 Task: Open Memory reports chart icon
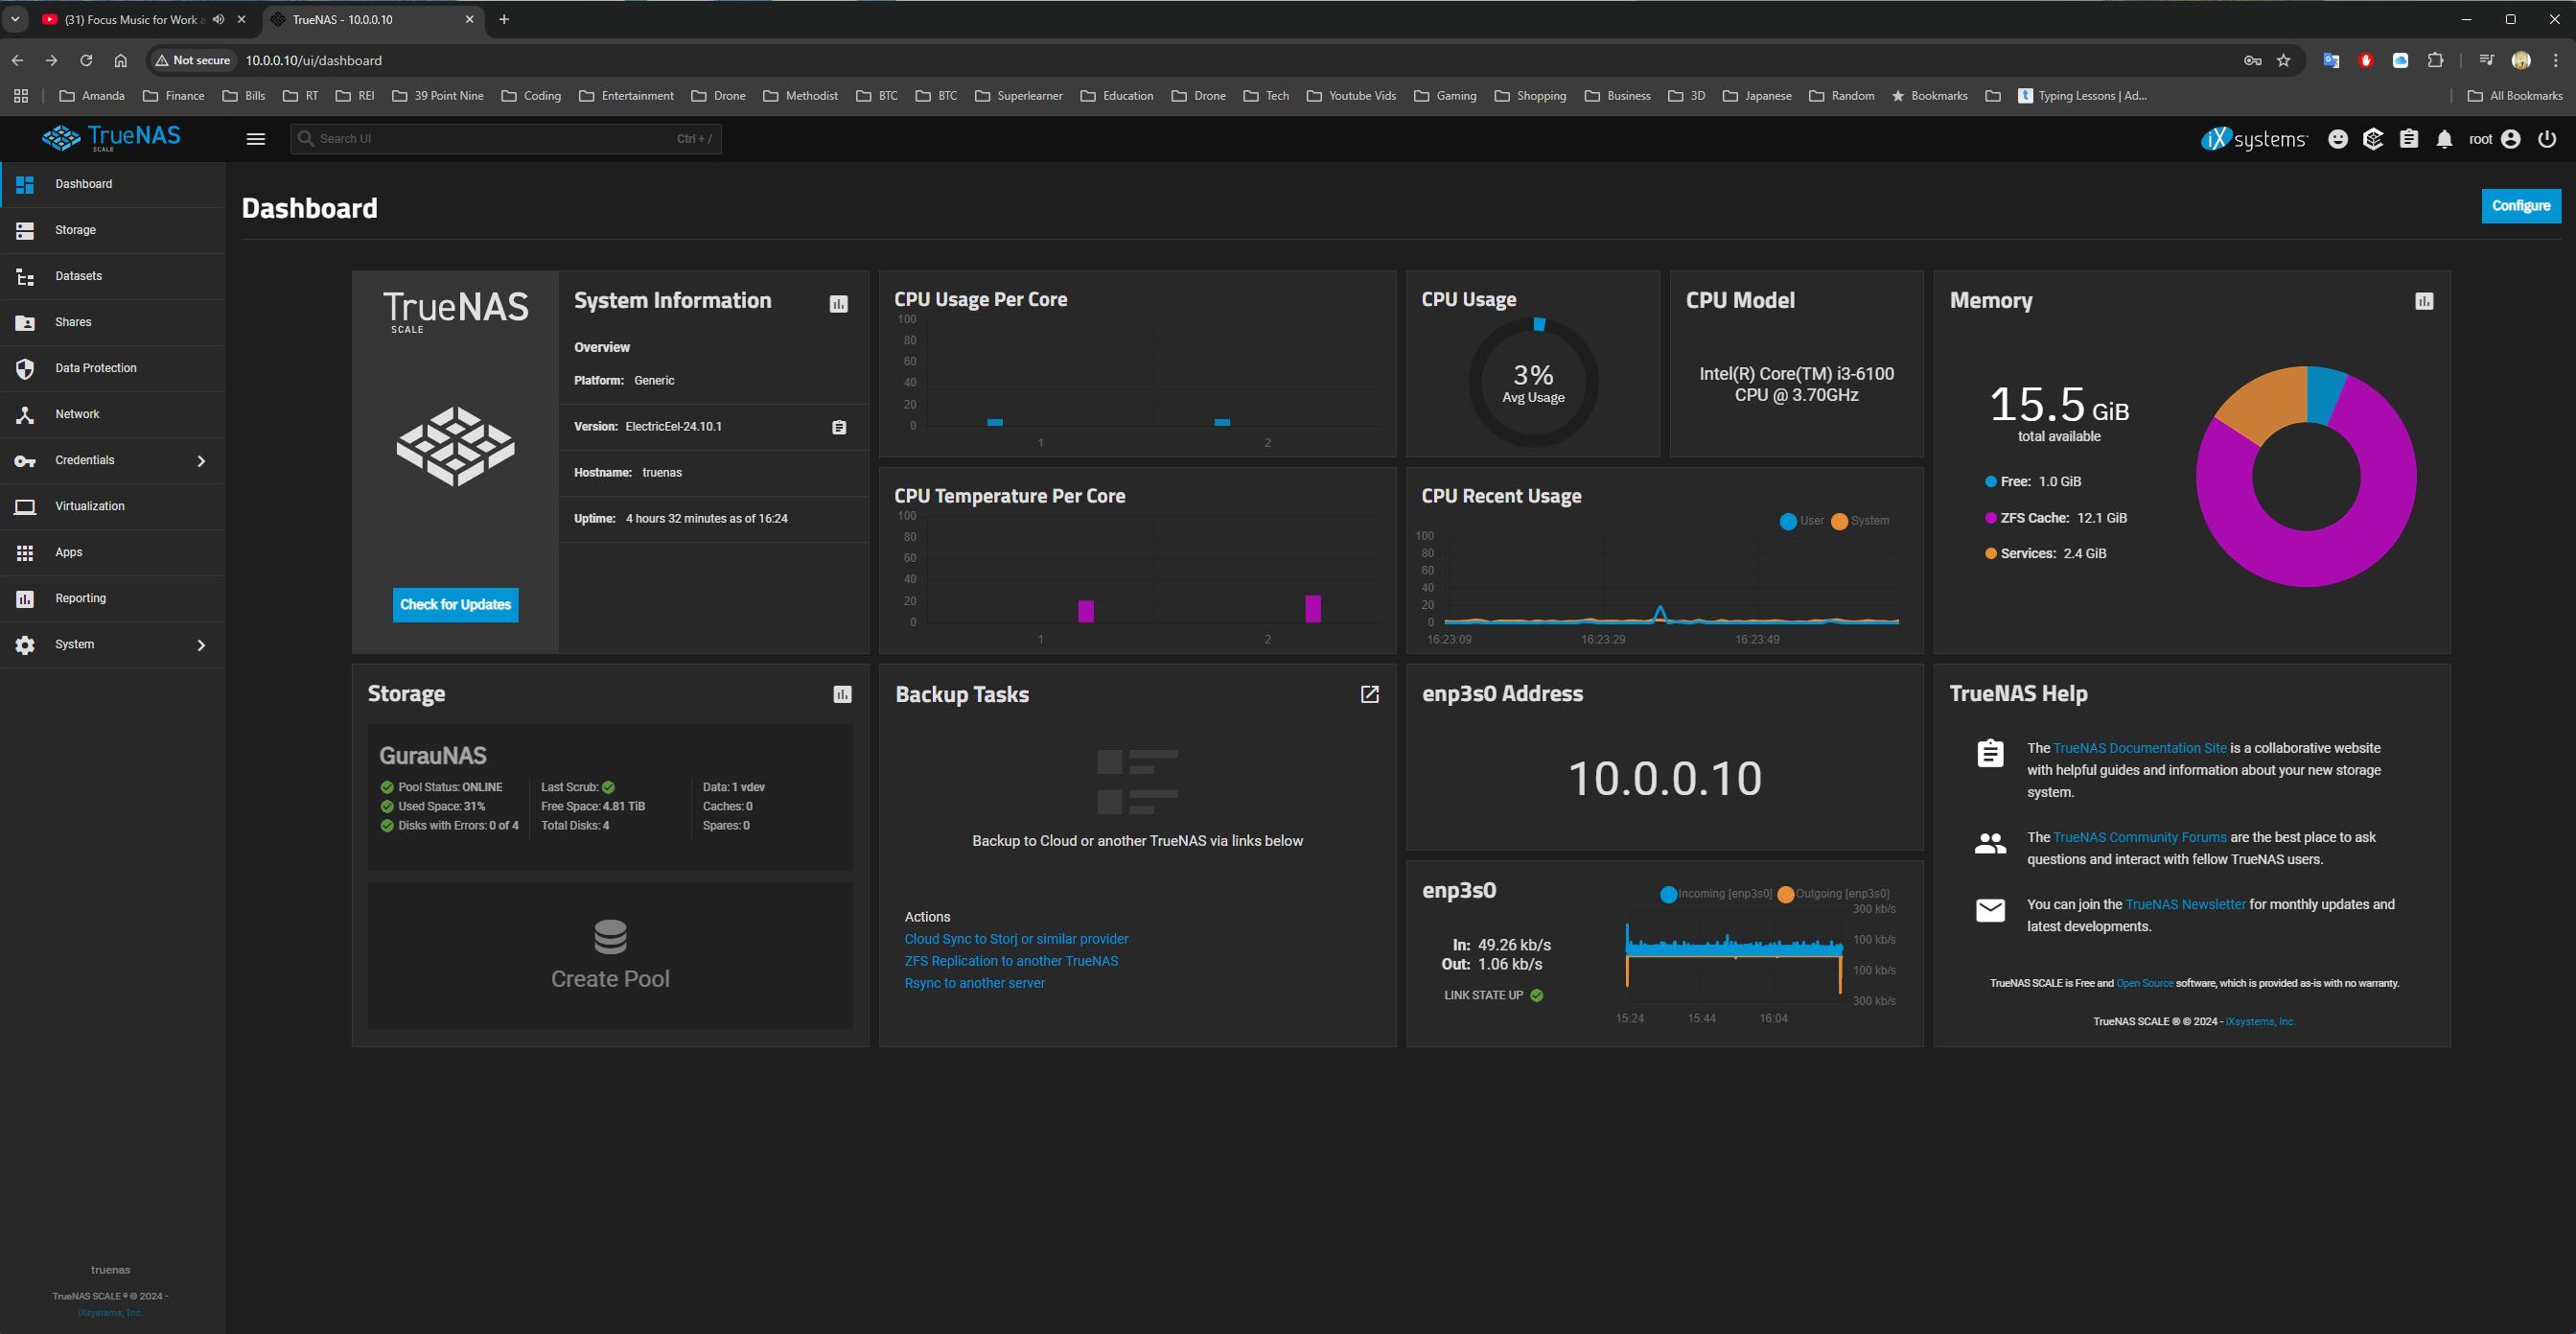[x=2423, y=301]
